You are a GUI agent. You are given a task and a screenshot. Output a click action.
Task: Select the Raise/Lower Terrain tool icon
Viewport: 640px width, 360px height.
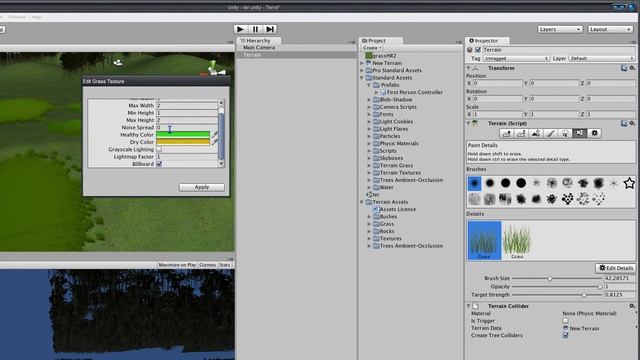coord(507,133)
